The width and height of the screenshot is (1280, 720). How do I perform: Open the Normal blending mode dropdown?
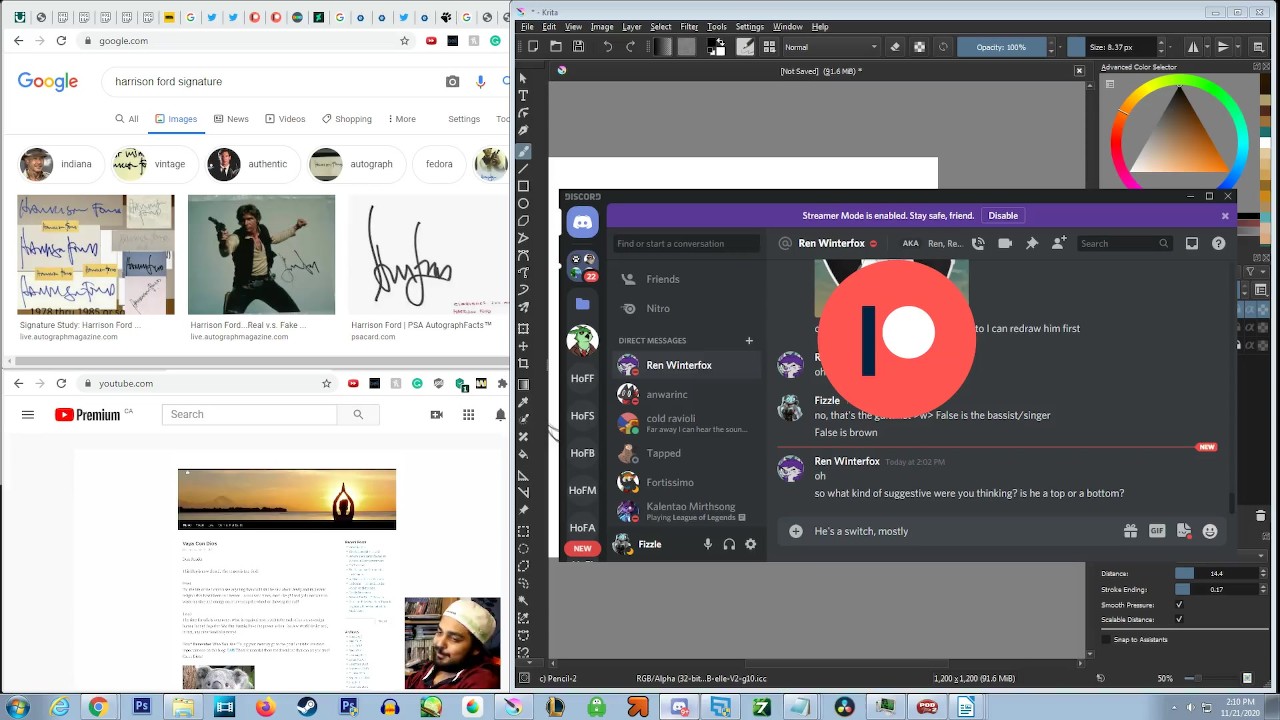point(830,47)
